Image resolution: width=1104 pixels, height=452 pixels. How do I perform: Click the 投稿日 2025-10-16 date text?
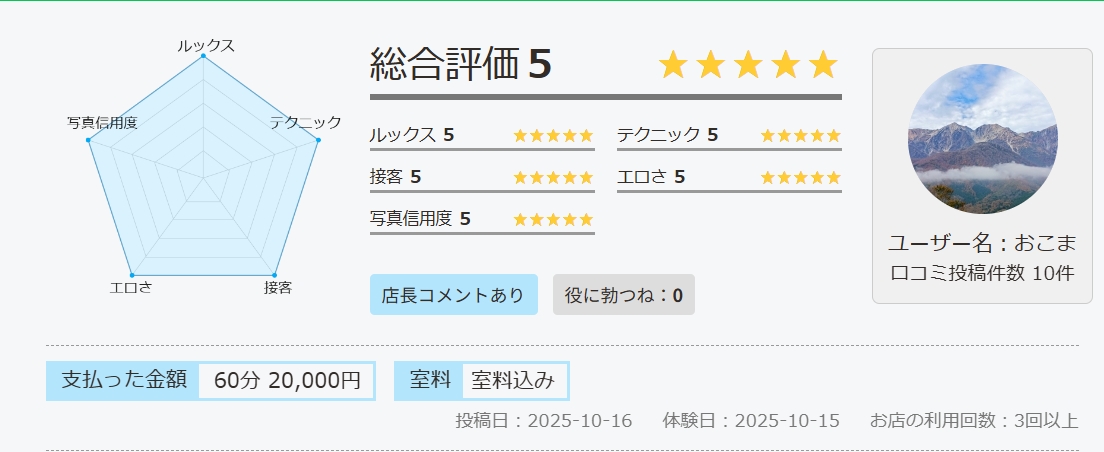tap(544, 421)
